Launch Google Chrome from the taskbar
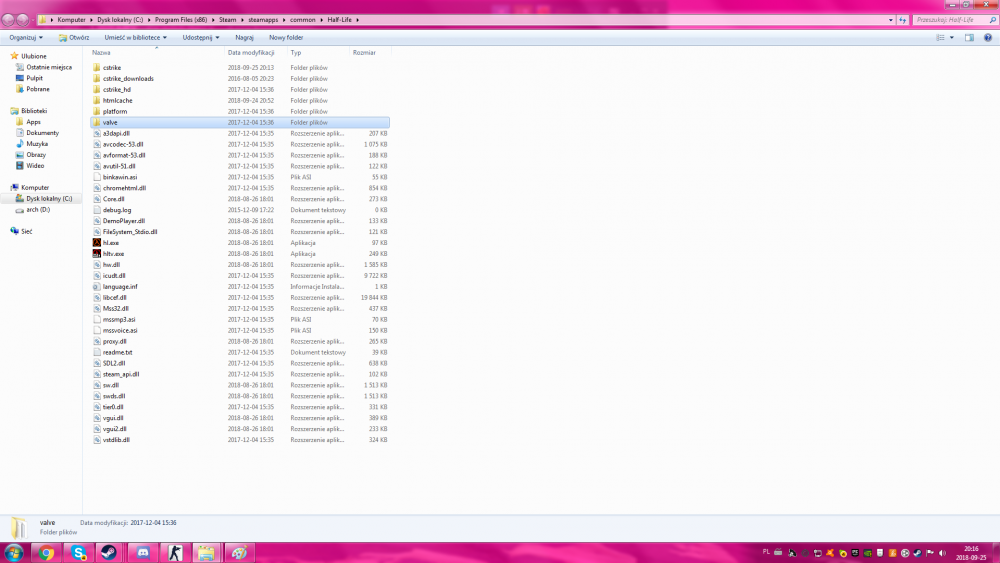Screen dimensions: 1000x563 pyautogui.click(x=46, y=552)
